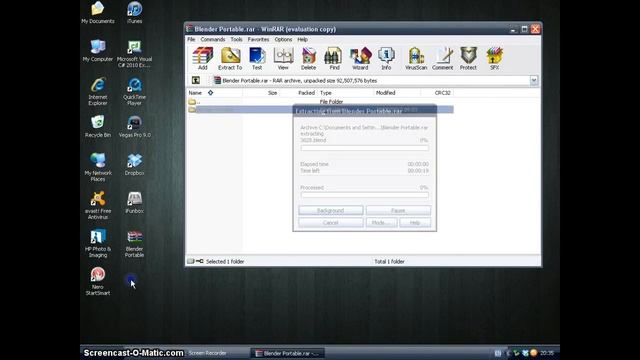Open the Help menu
The width and height of the screenshot is (640, 360).
302,40
